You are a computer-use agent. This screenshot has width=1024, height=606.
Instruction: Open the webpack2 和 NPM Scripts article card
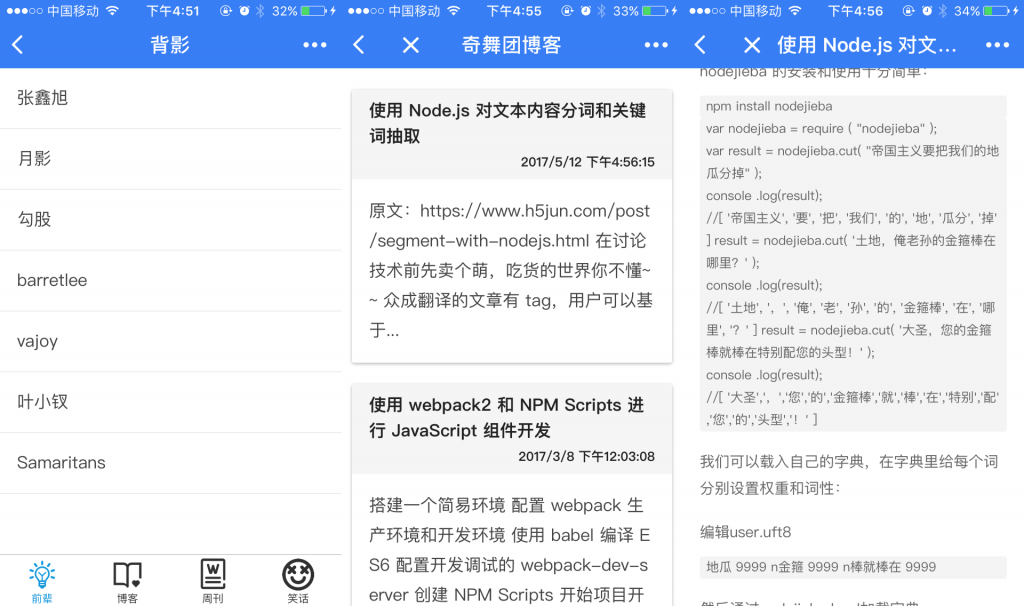[511, 418]
